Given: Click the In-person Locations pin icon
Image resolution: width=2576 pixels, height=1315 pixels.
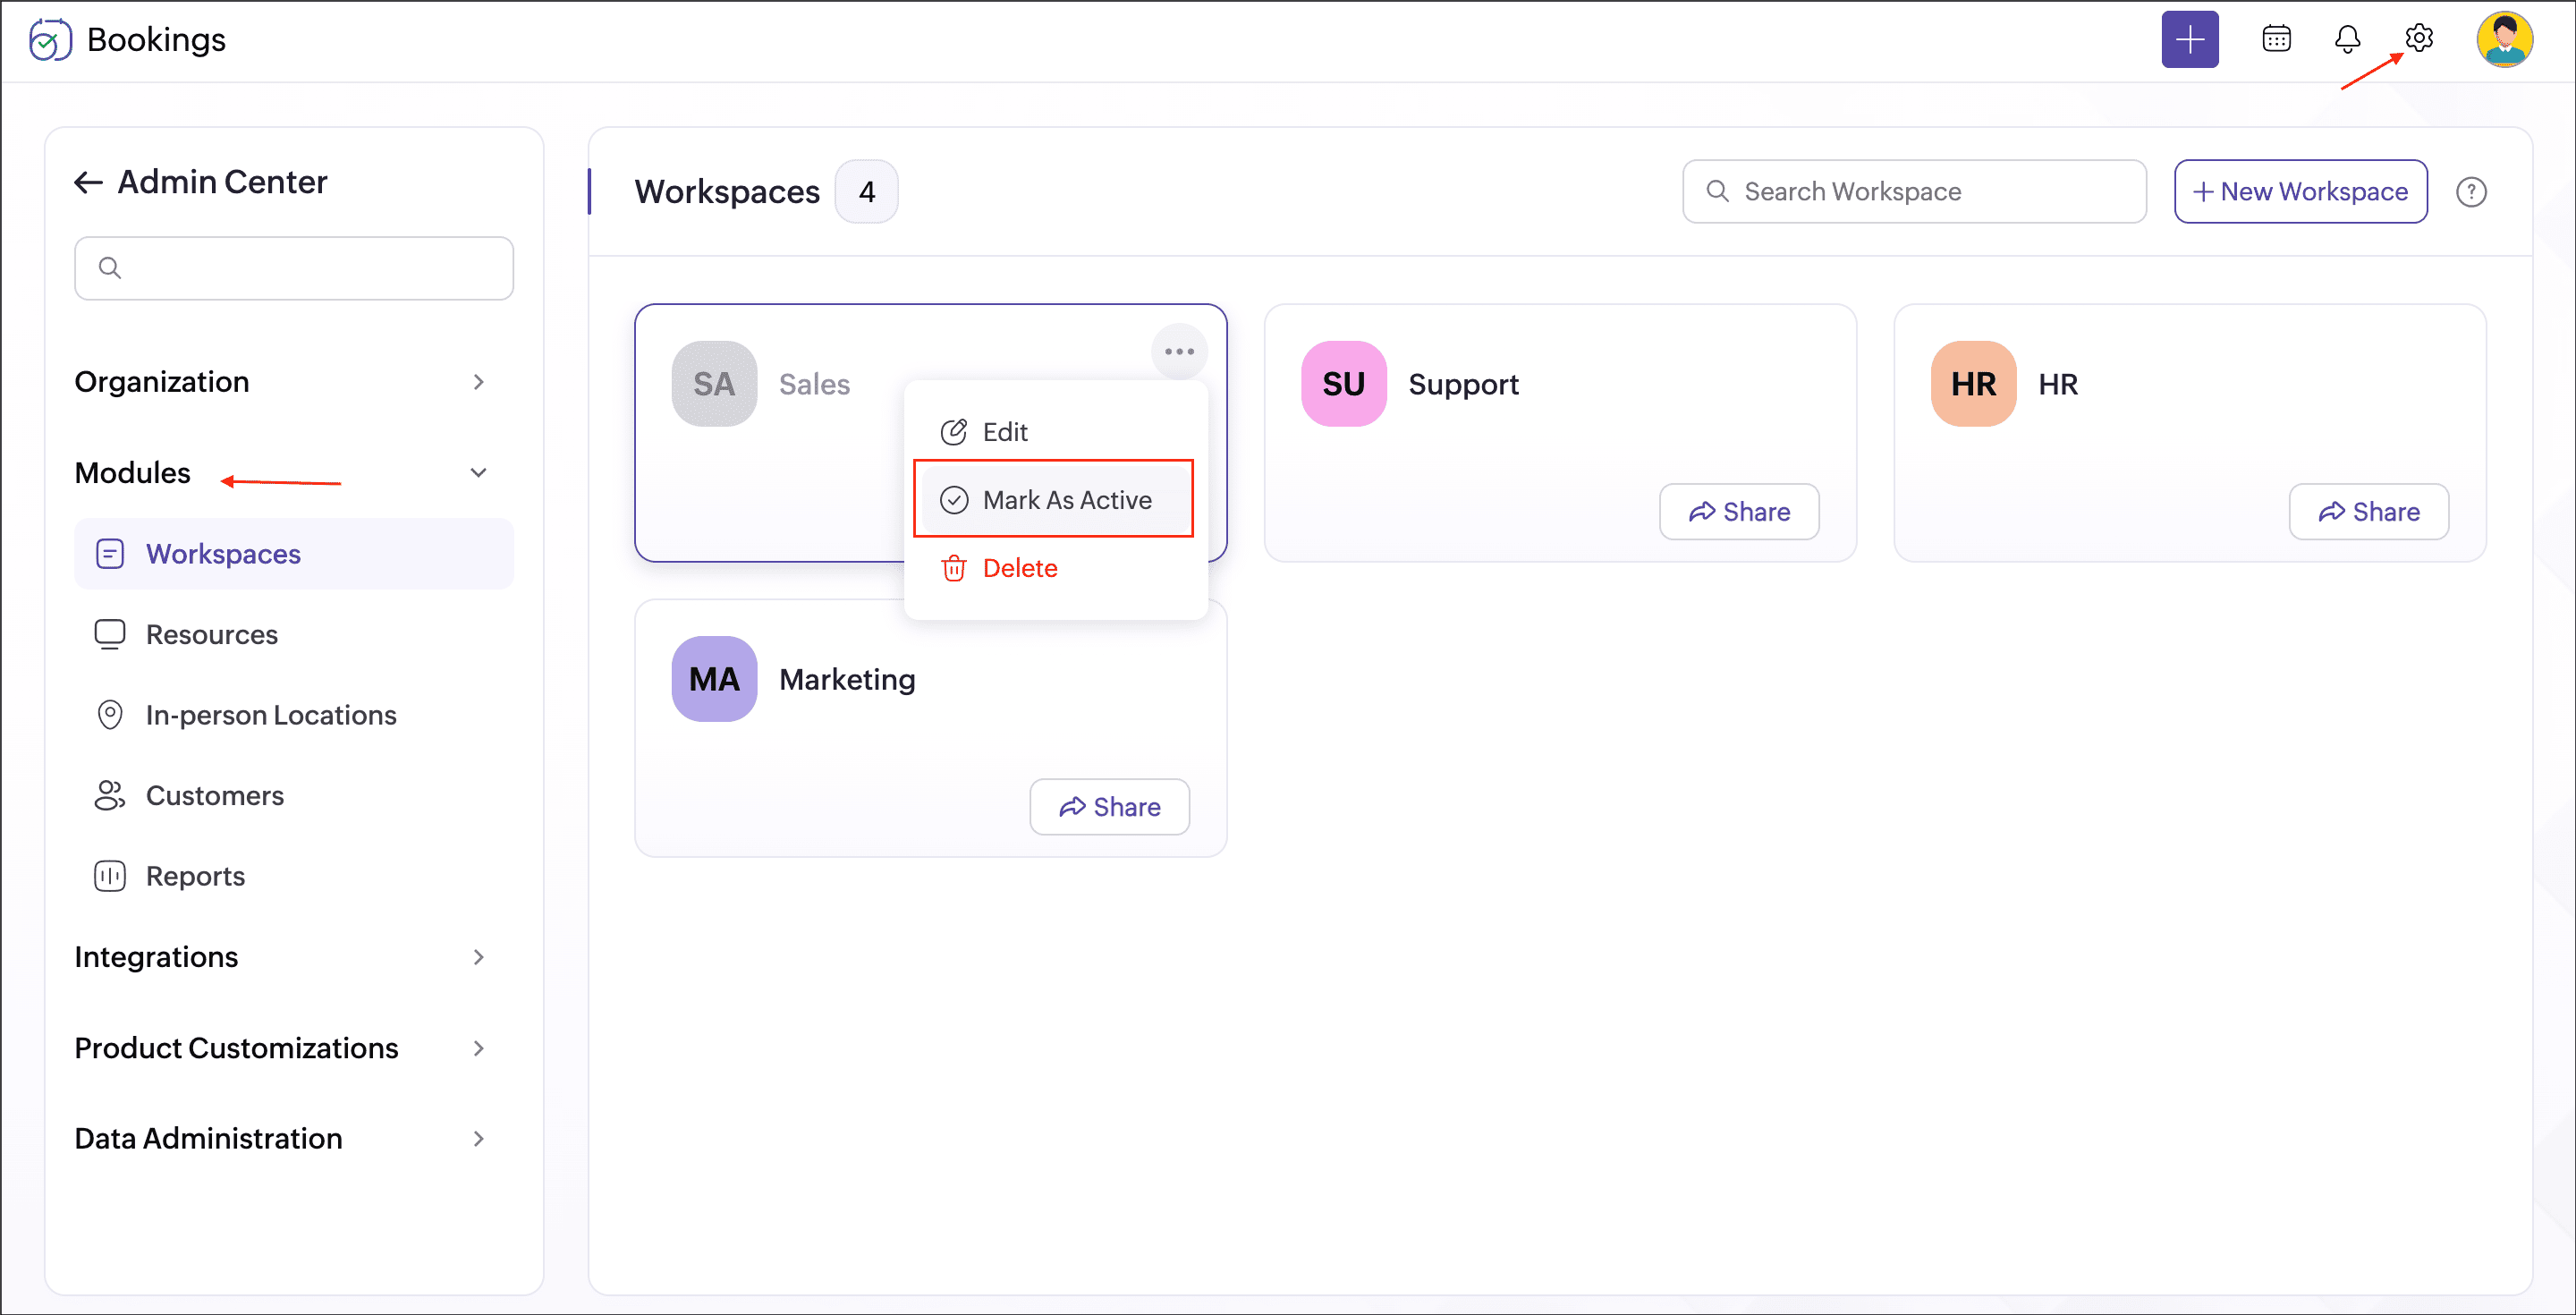Looking at the screenshot, I should coord(110,715).
